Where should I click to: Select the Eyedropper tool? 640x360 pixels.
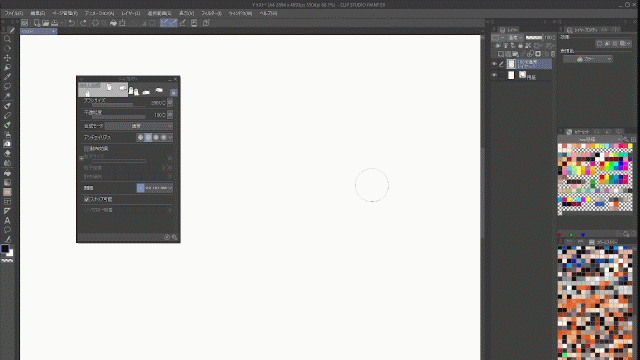pos(7,77)
